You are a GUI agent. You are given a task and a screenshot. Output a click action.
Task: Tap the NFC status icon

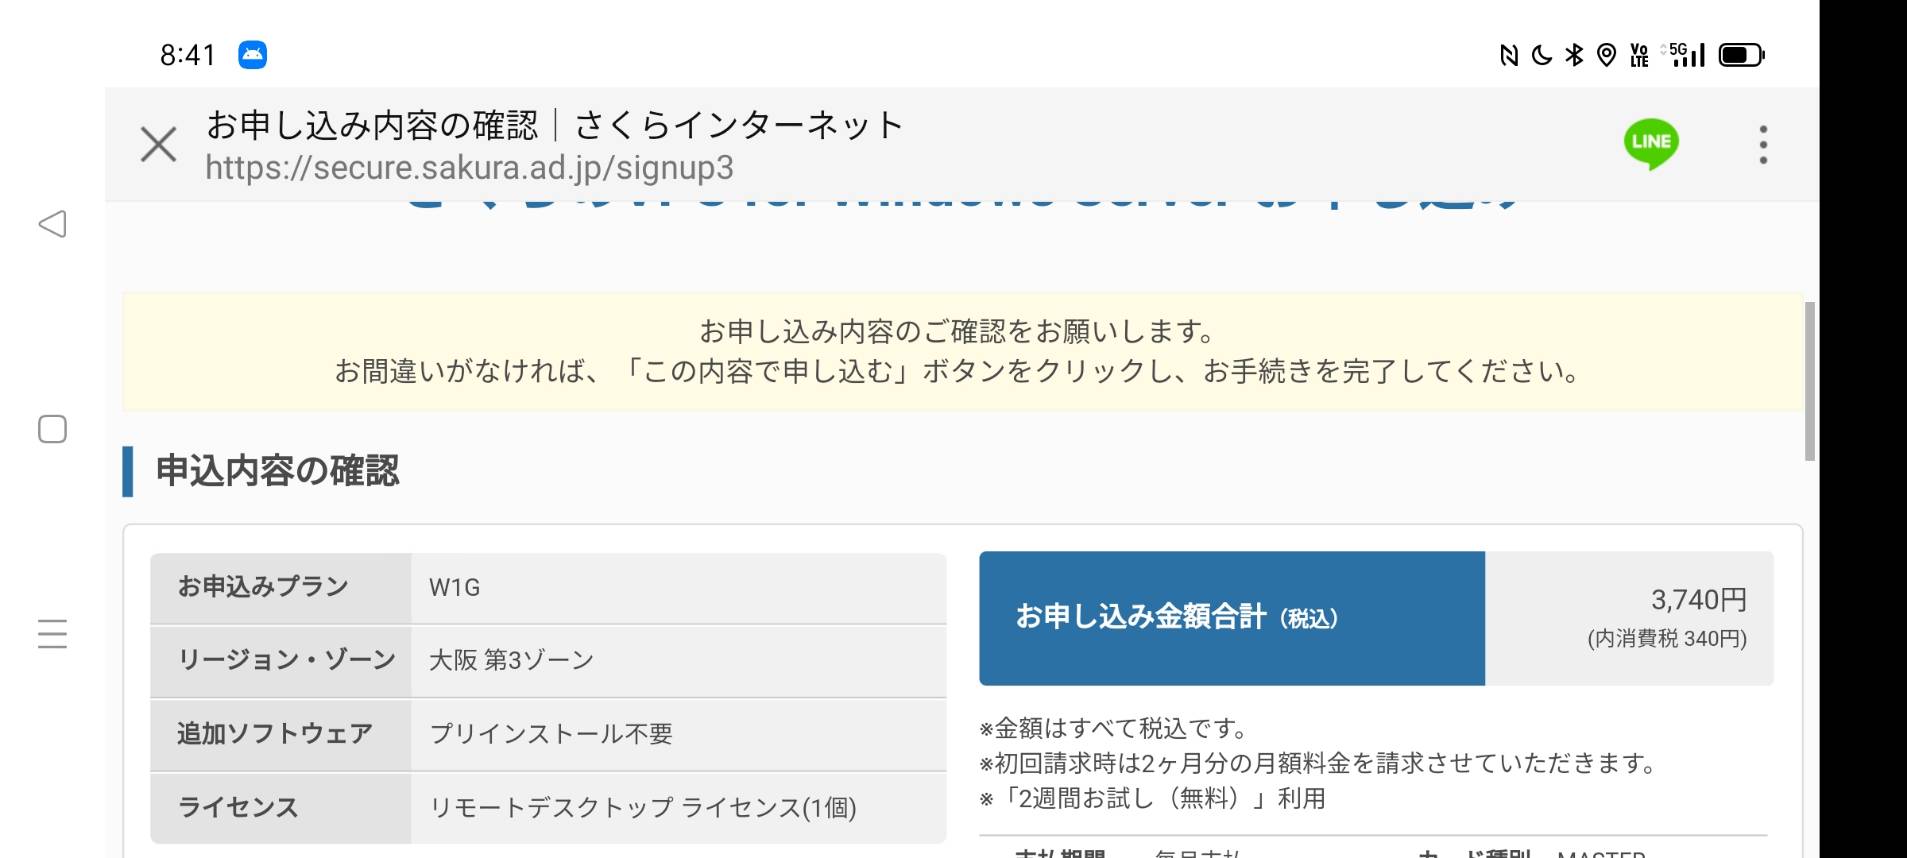point(1509,55)
